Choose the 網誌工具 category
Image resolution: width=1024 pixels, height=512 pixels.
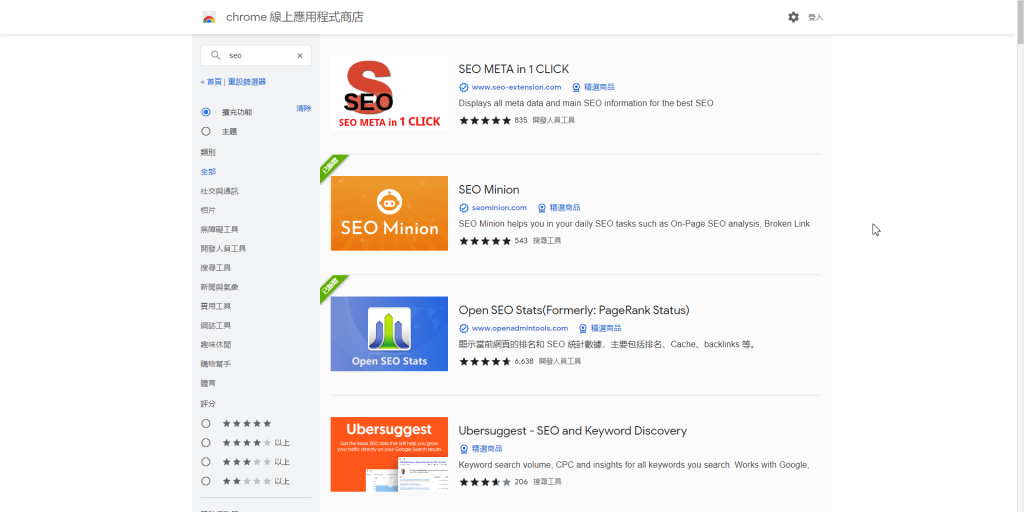tap(216, 325)
